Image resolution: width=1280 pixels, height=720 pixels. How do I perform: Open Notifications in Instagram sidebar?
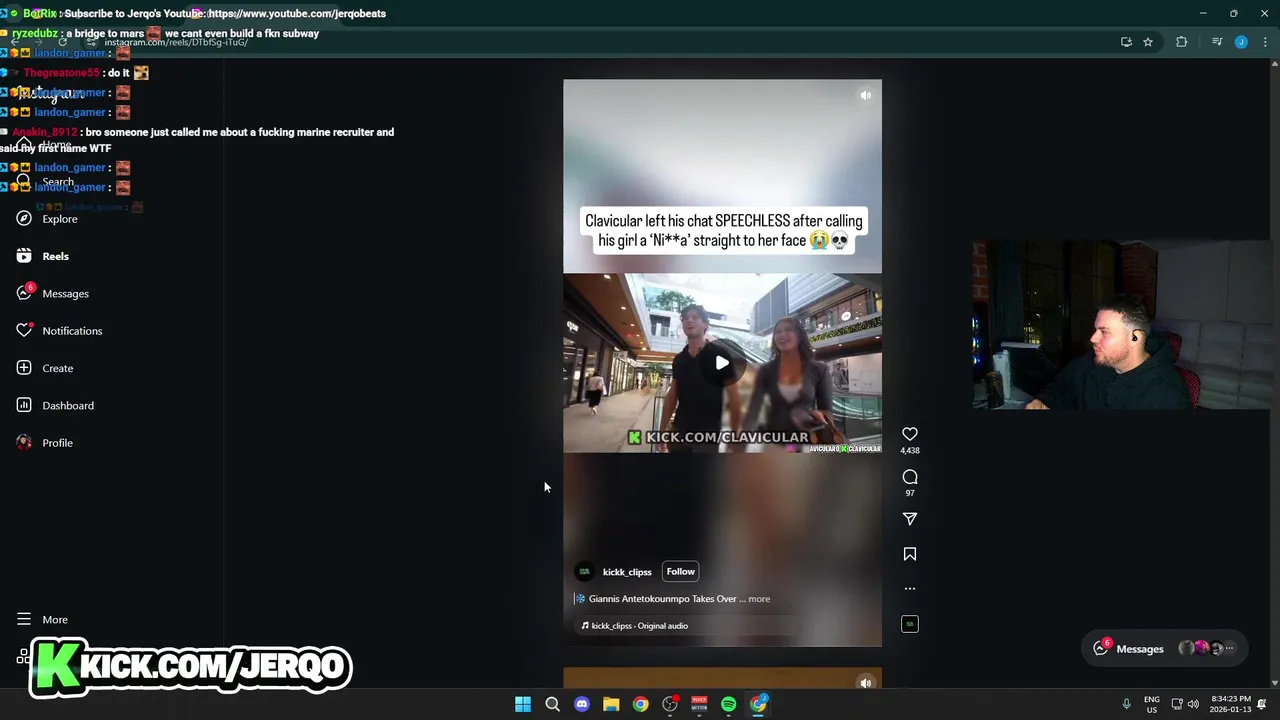coord(72,331)
